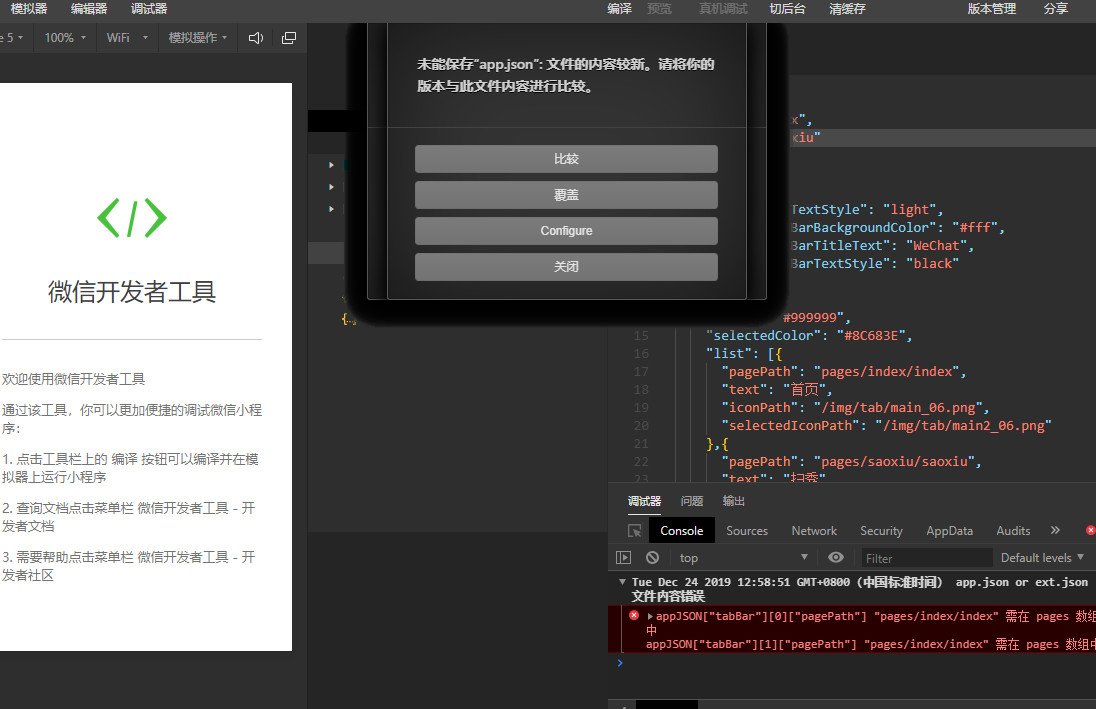This screenshot has width=1096, height=709.
Task: Click the 关闭 button in the dialog
Action: coord(566,266)
